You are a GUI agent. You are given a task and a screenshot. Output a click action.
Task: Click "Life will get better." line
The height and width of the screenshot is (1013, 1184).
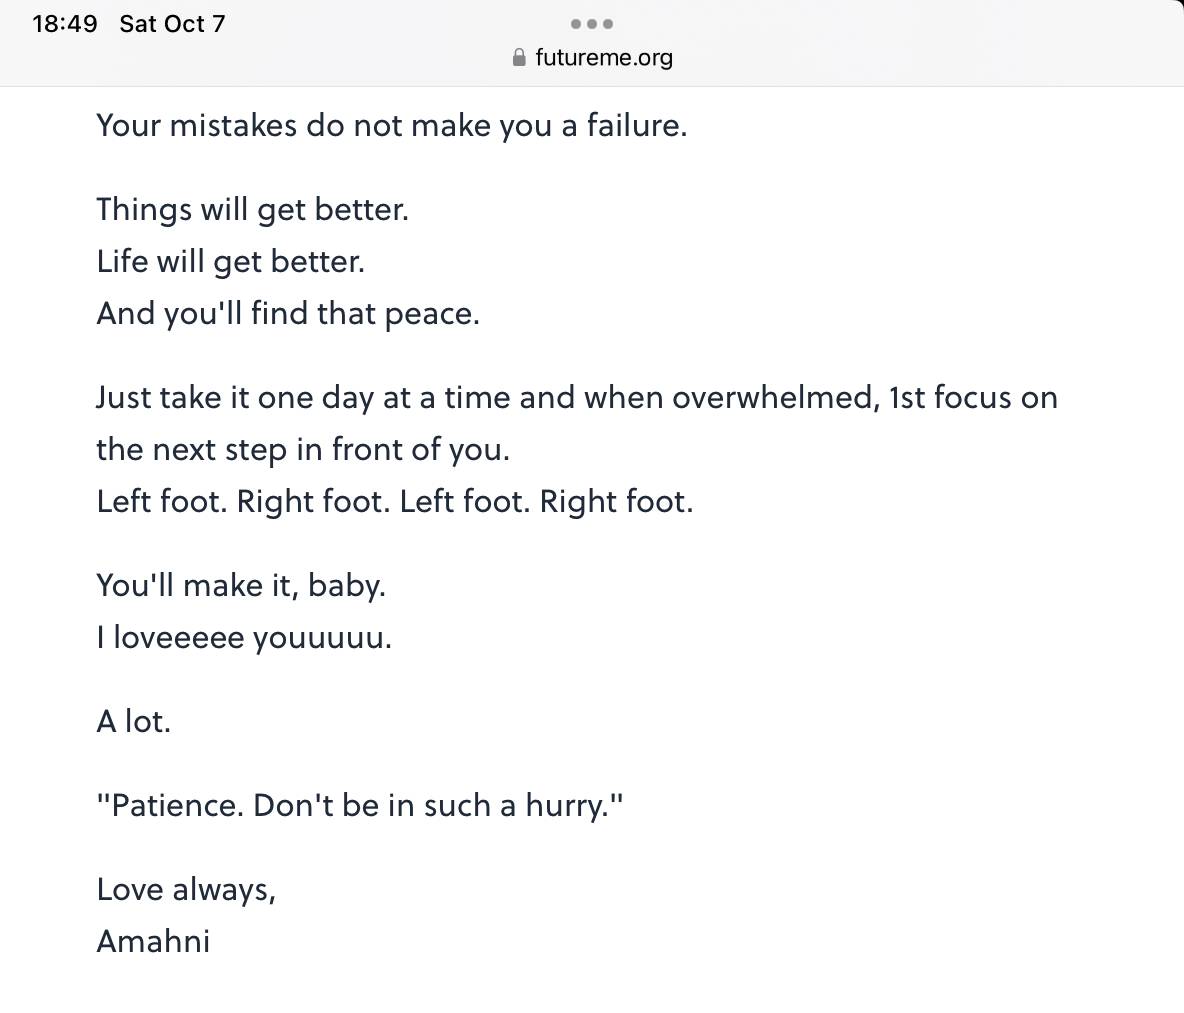click(x=230, y=262)
